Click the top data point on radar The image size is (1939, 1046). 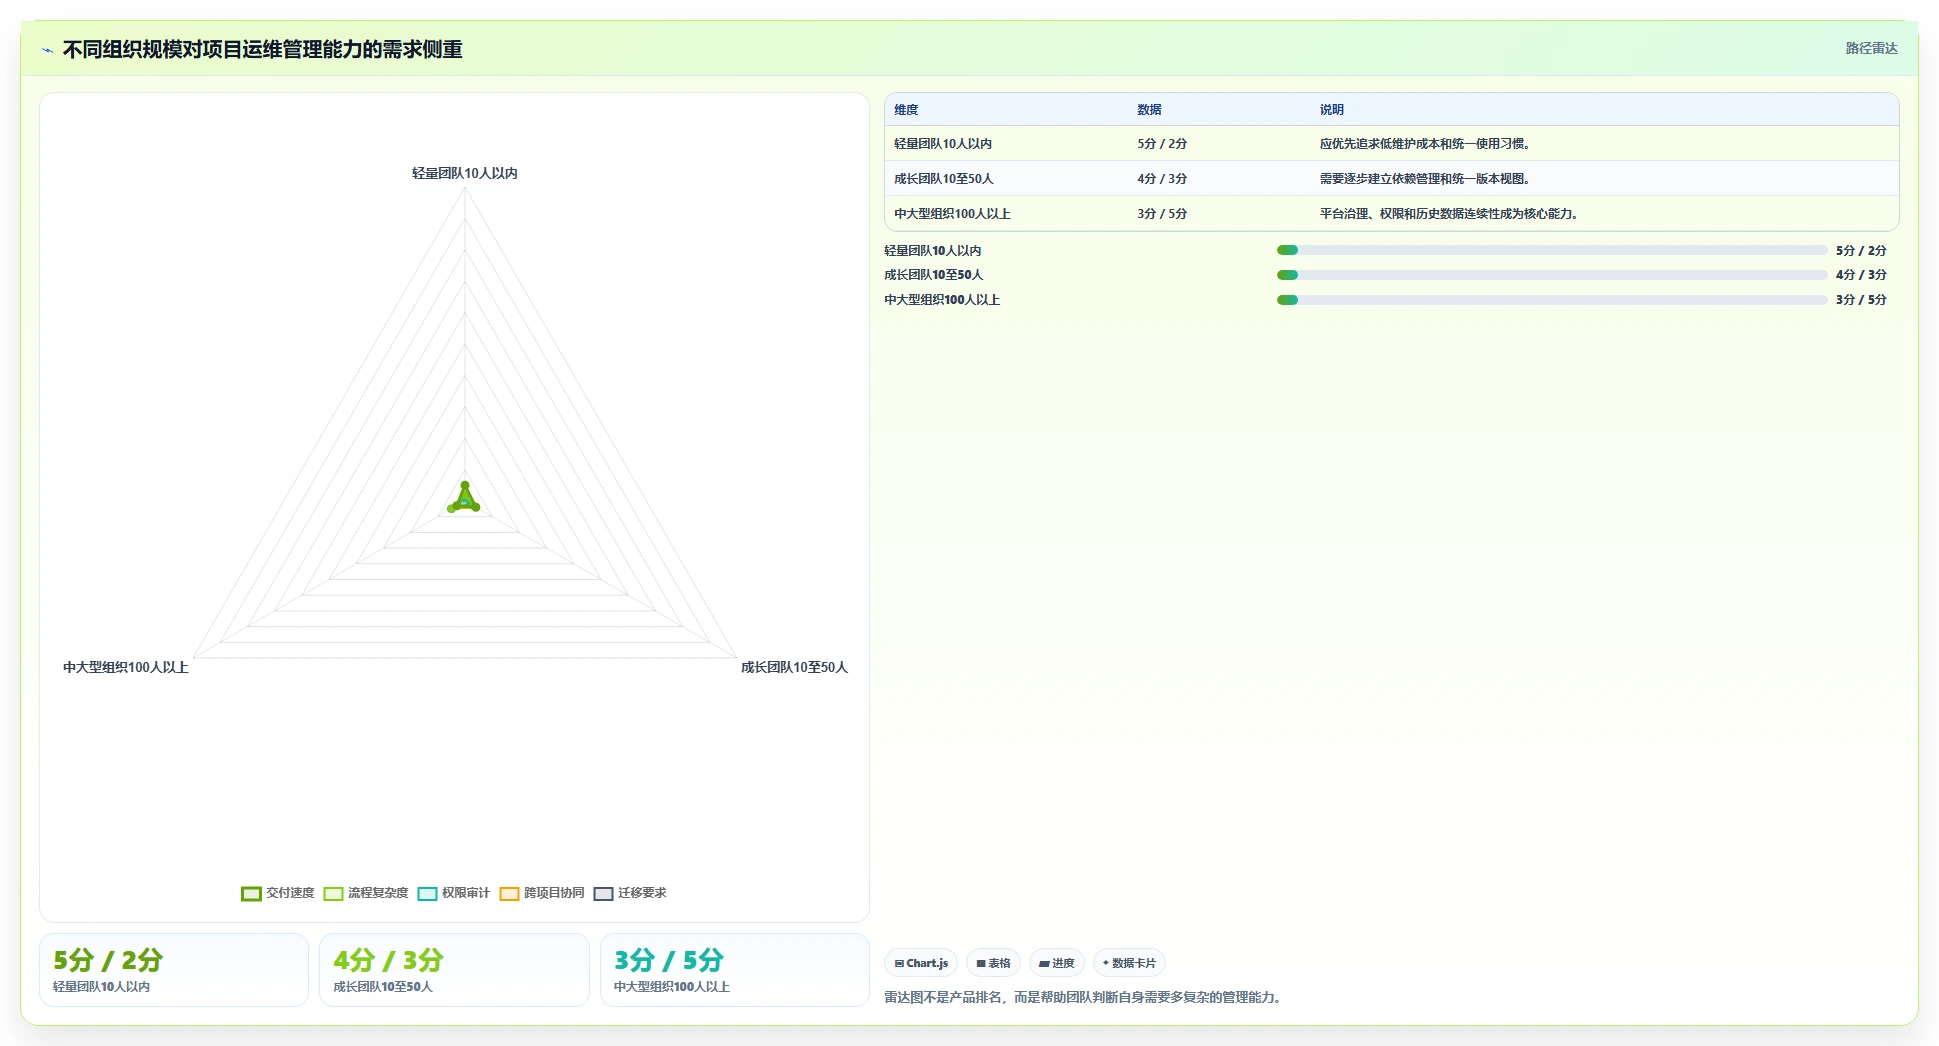click(x=465, y=485)
